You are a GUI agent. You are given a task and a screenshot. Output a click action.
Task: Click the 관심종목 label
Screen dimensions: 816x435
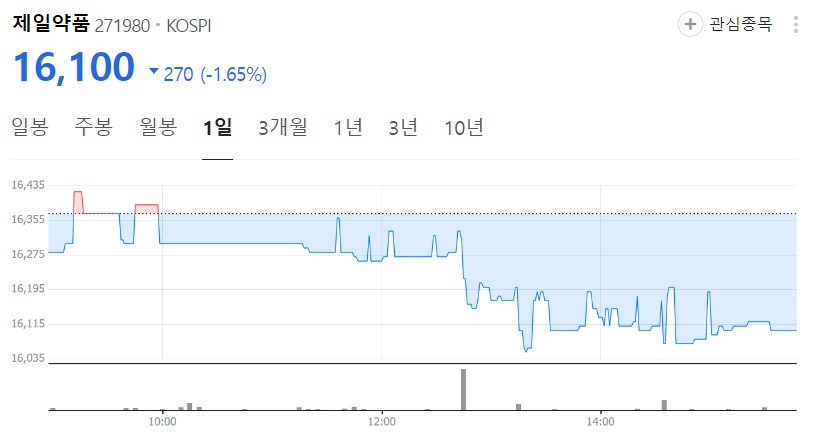(741, 24)
